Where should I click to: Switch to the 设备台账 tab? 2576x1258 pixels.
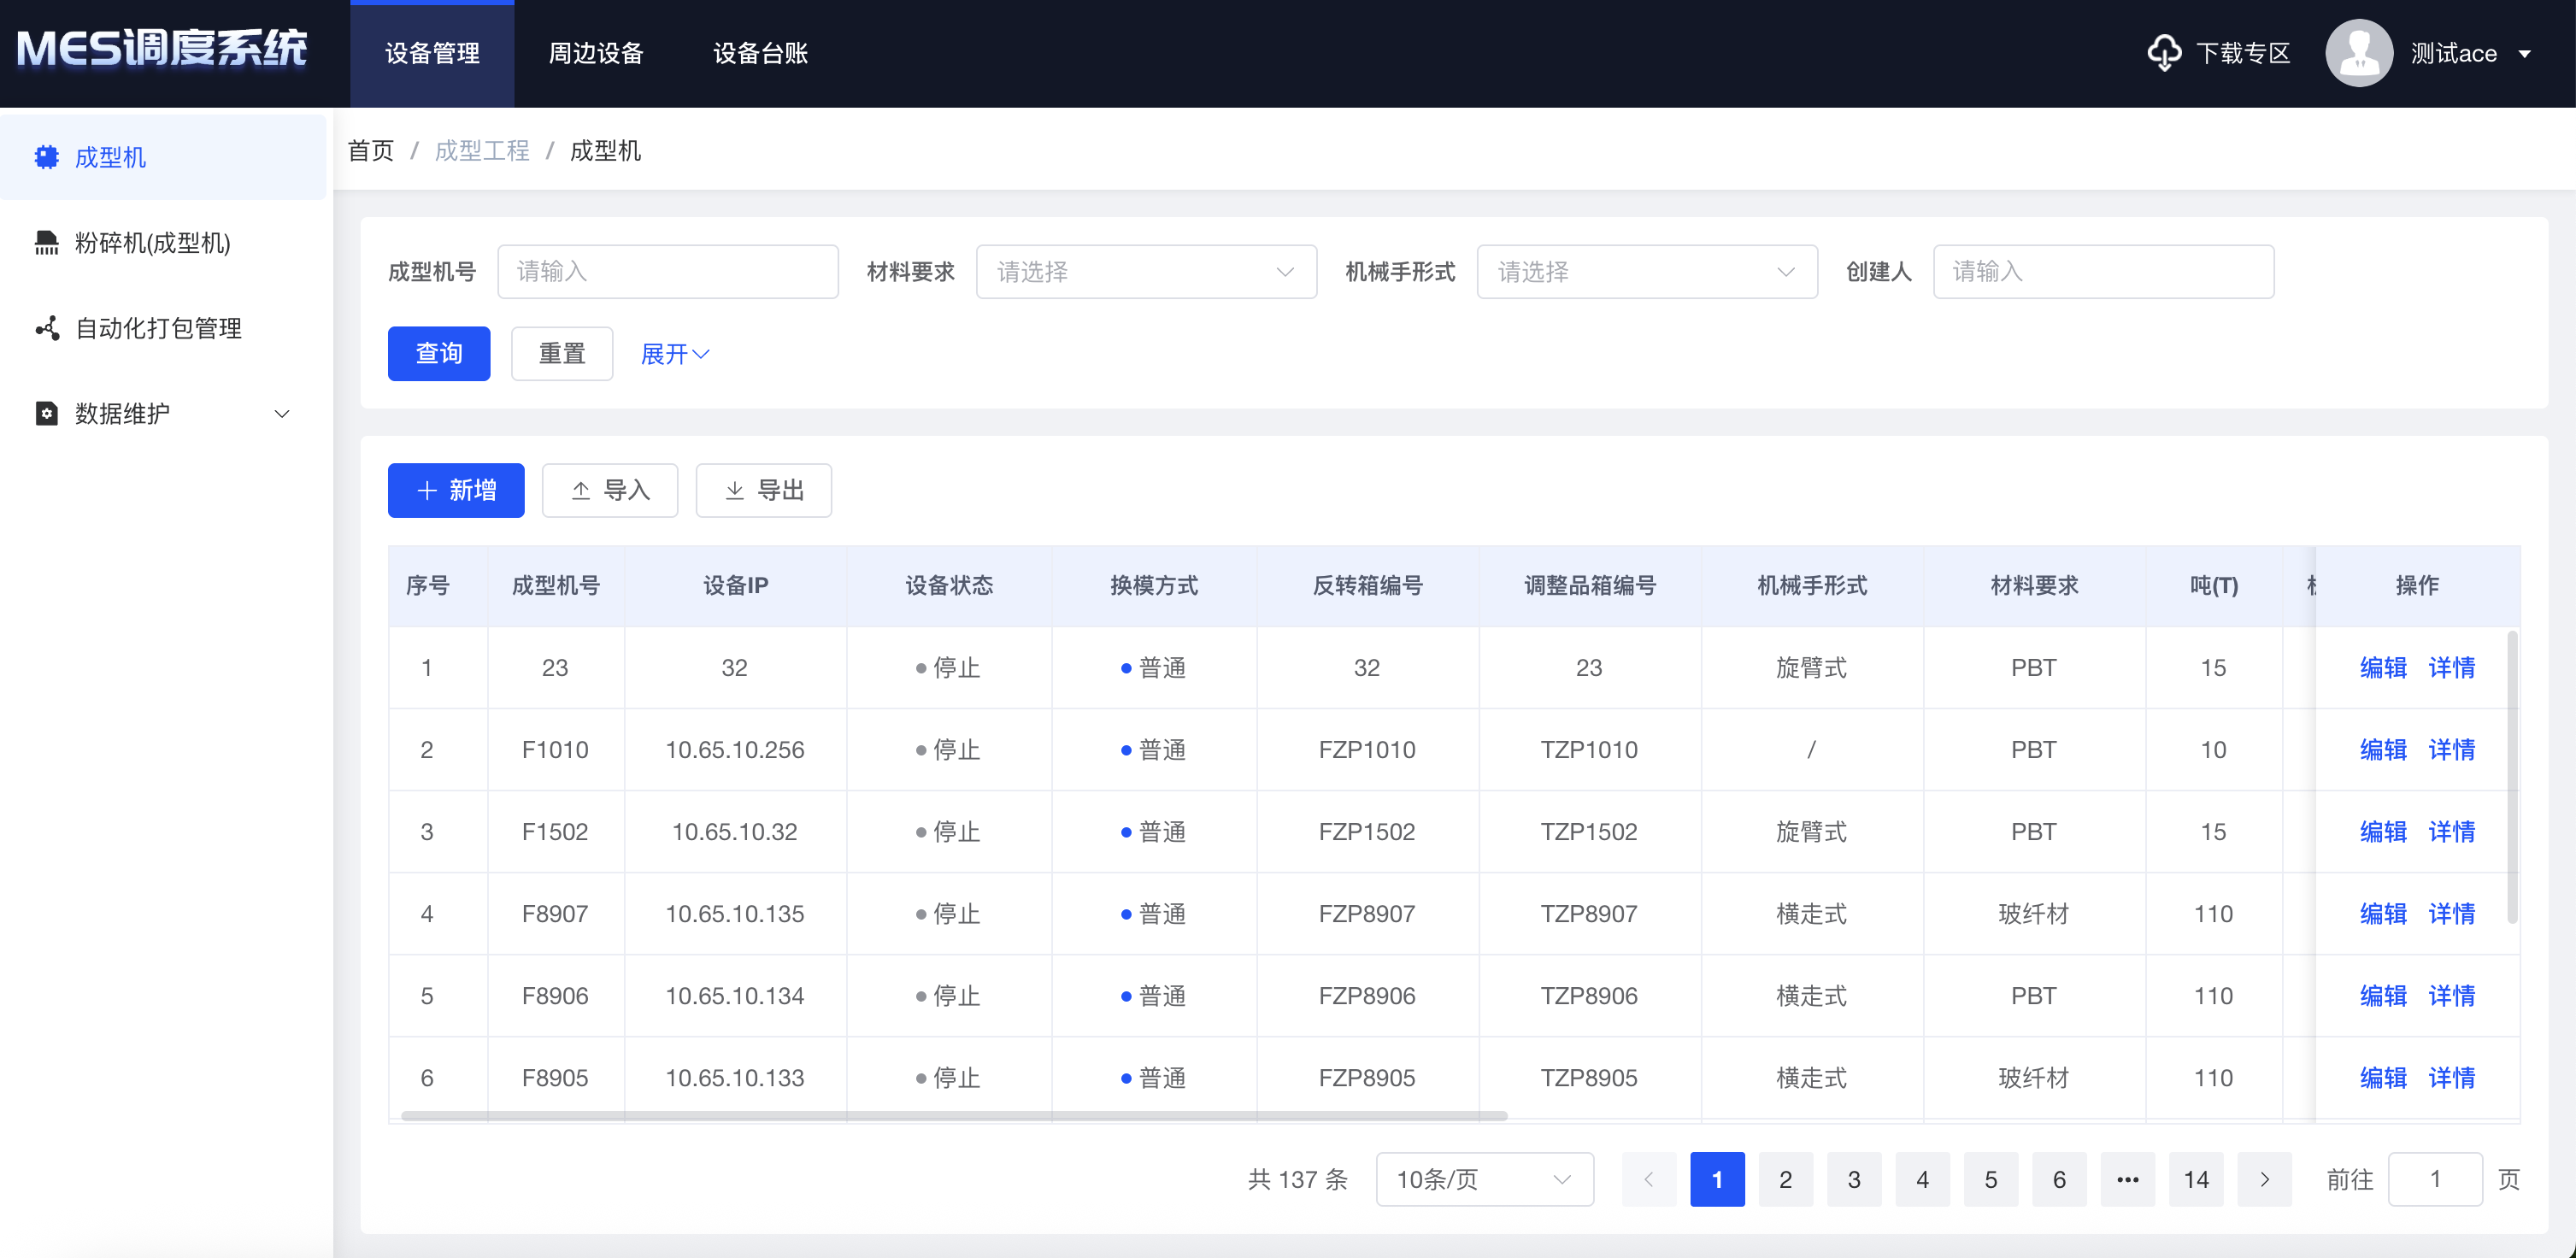click(x=759, y=53)
